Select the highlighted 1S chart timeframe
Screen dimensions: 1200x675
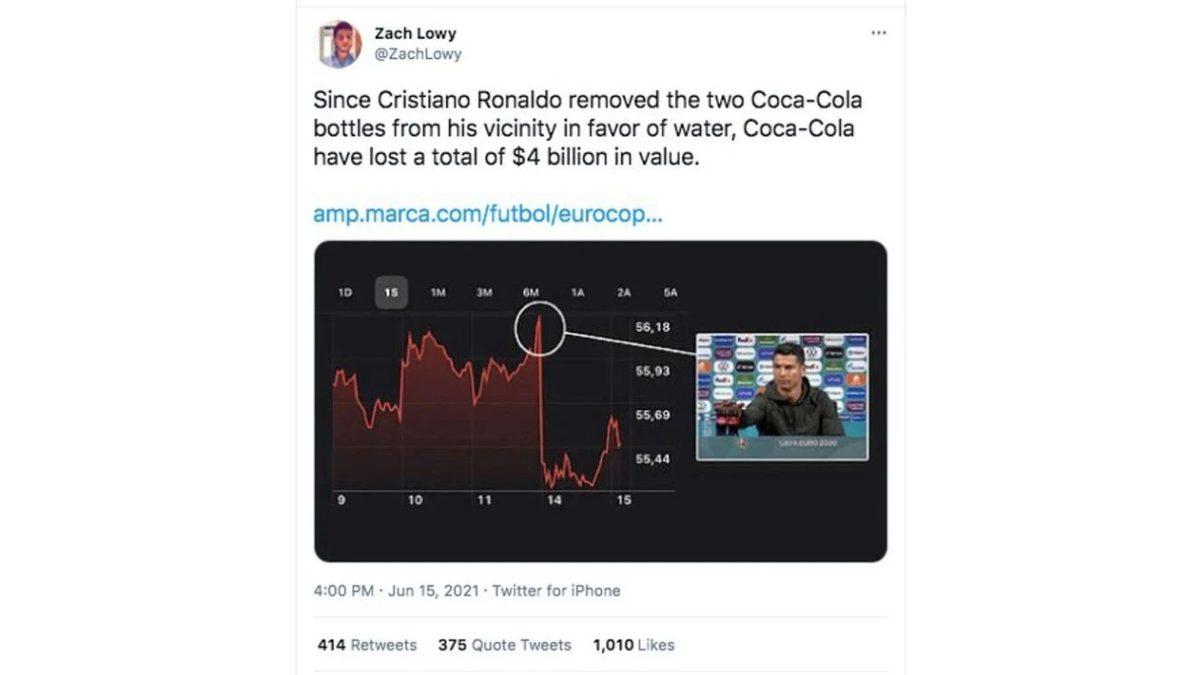(391, 291)
